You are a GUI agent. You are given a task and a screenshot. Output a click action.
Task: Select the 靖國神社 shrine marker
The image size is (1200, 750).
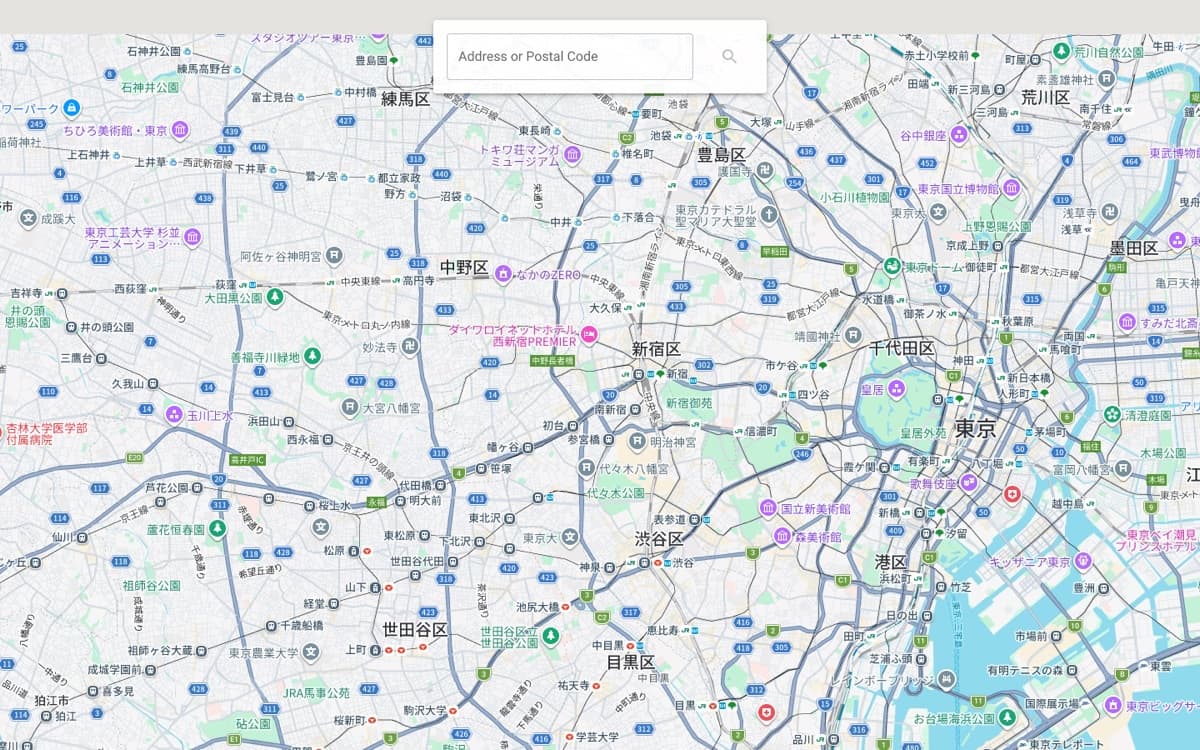pos(852,335)
